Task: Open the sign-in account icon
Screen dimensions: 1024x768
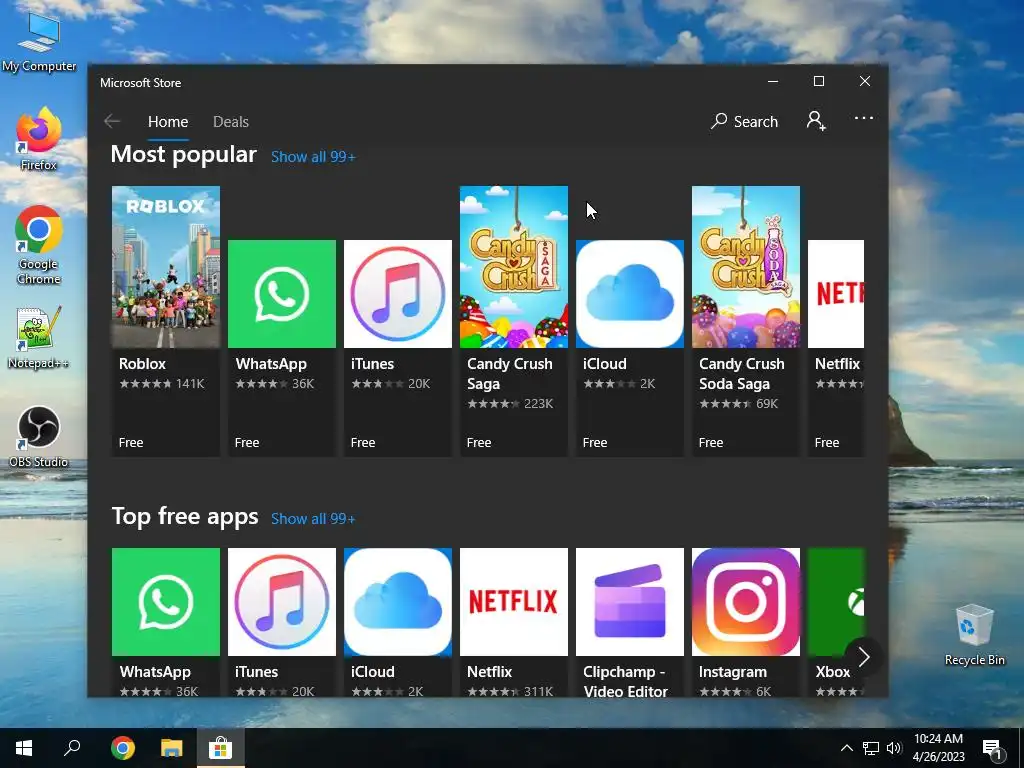Action: 816,121
